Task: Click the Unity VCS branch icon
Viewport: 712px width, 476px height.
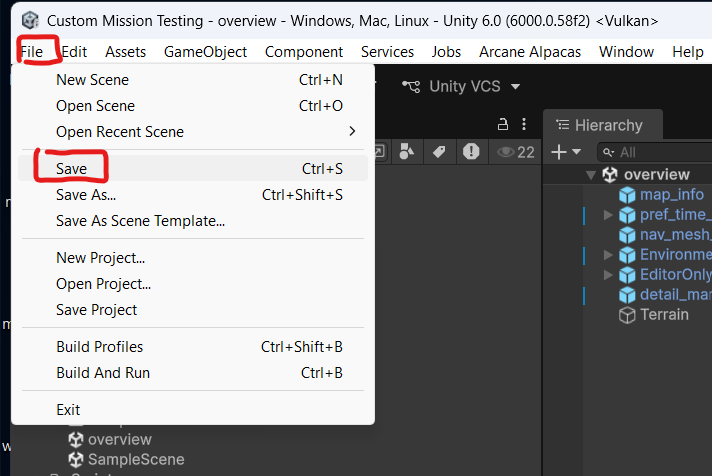Action: pos(411,86)
